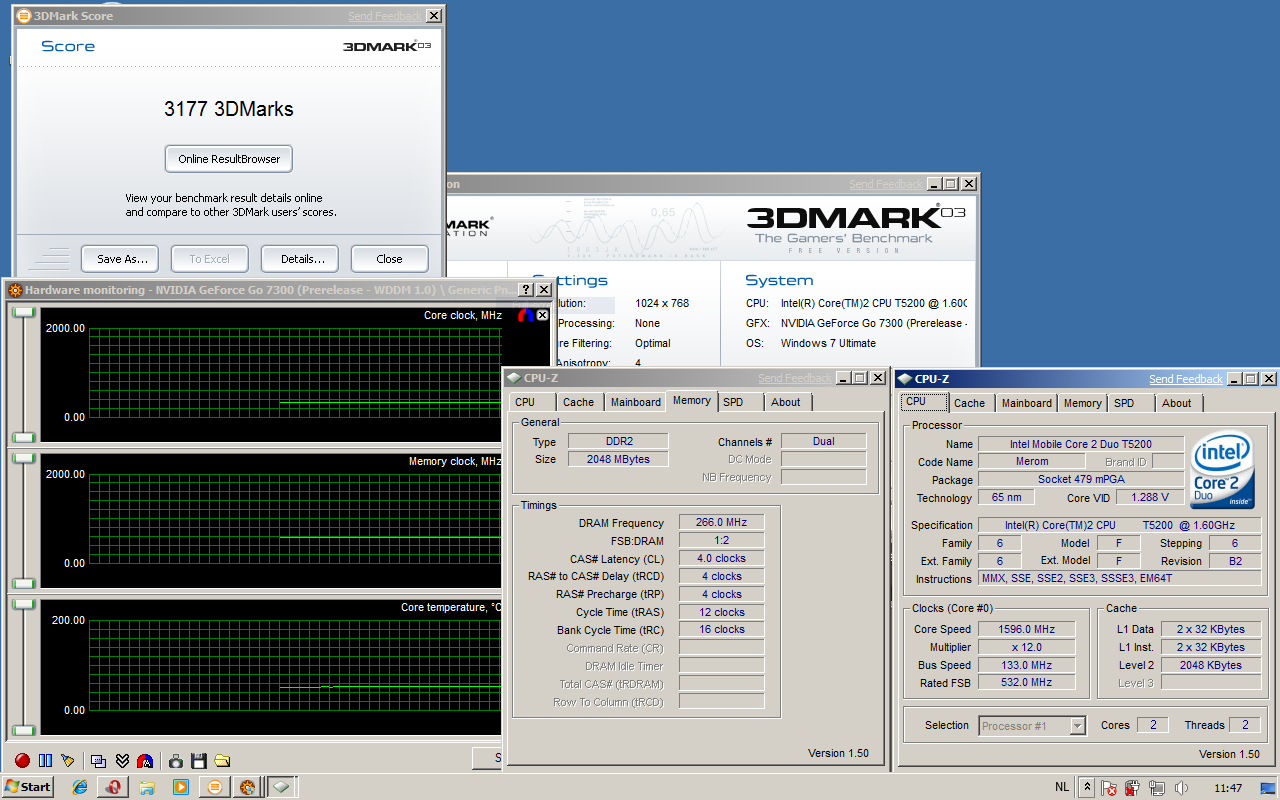1280x800 pixels.
Task: Click the Core VID value 1.288 V
Action: (1150, 497)
